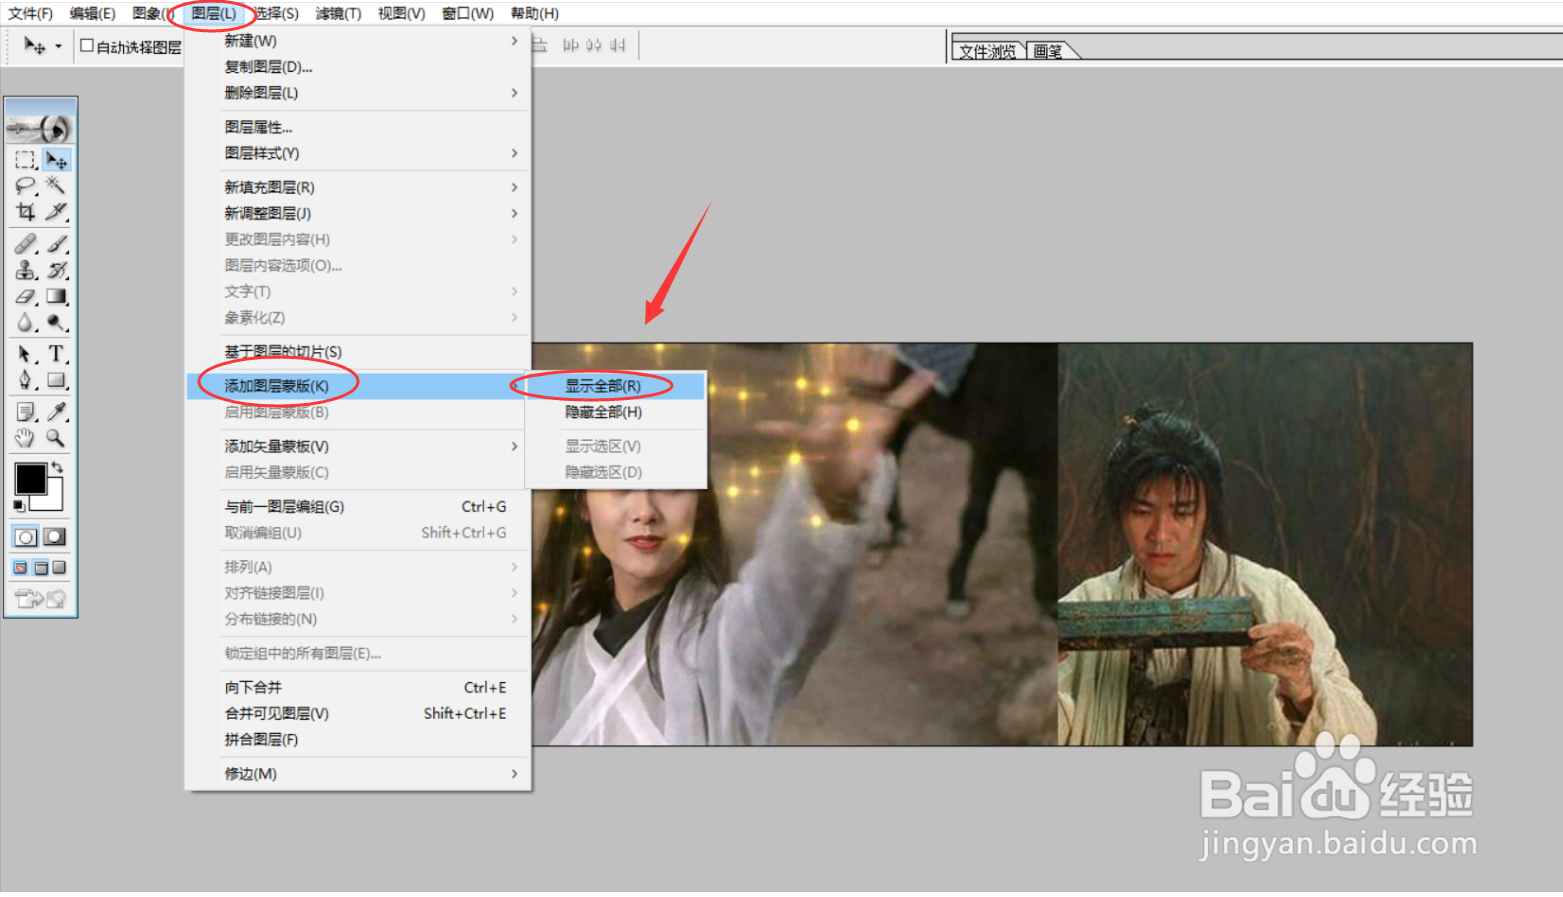Expand the 新填充图层(R) submenu
Screen dimensions: 1563x897
(x=358, y=187)
